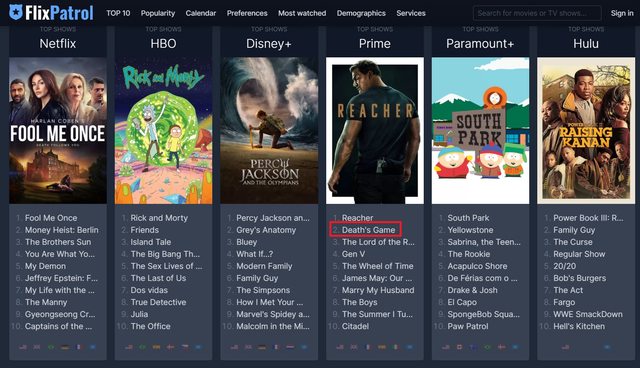Screen dimensions: 640x368
Task: Open Yellowstone in the Paramount+ list
Action: 470,230
